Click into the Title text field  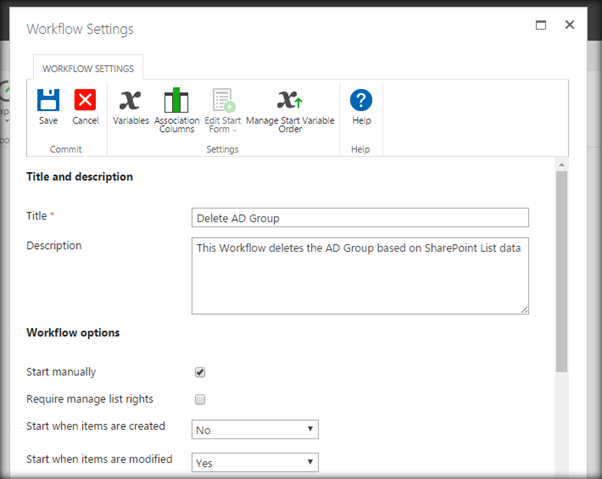(359, 218)
